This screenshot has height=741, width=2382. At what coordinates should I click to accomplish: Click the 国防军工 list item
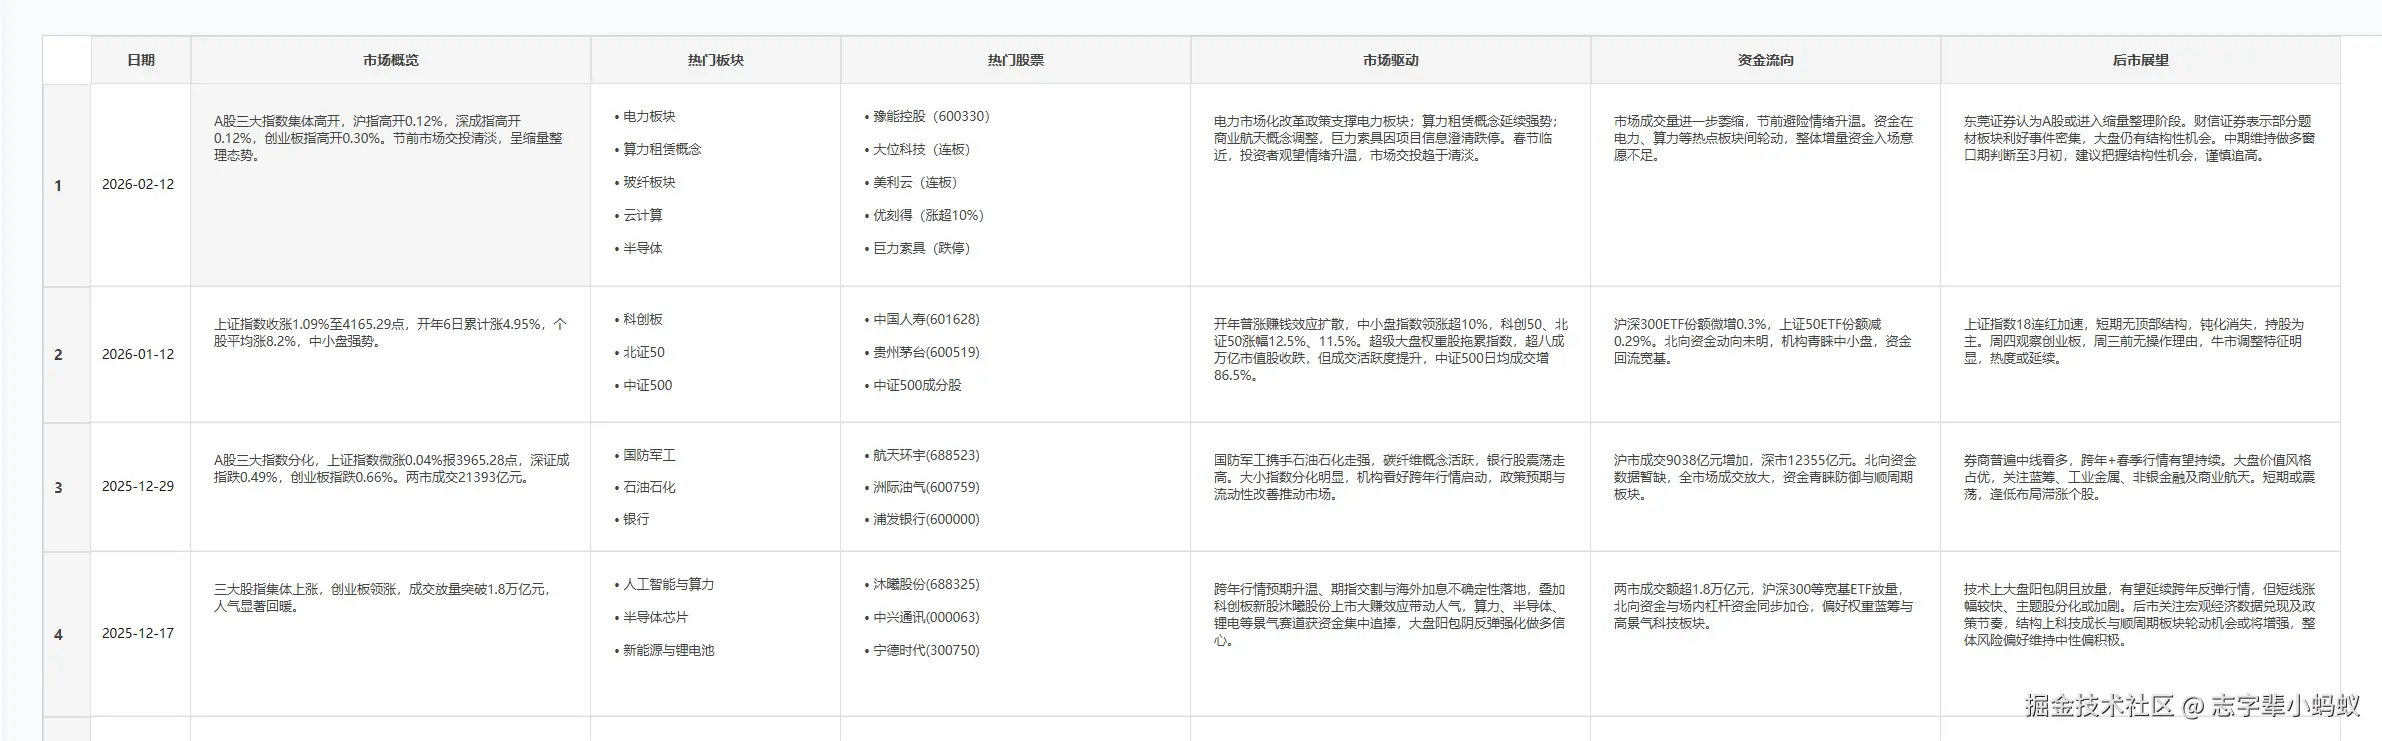click(646, 455)
